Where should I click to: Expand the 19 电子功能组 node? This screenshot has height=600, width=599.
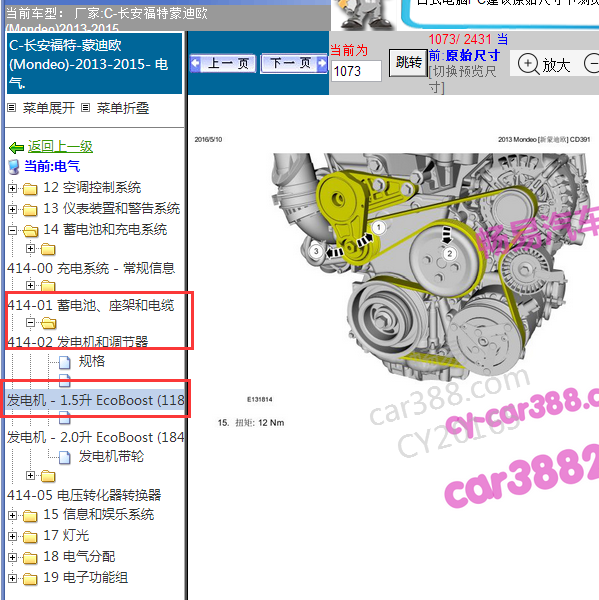(12, 579)
